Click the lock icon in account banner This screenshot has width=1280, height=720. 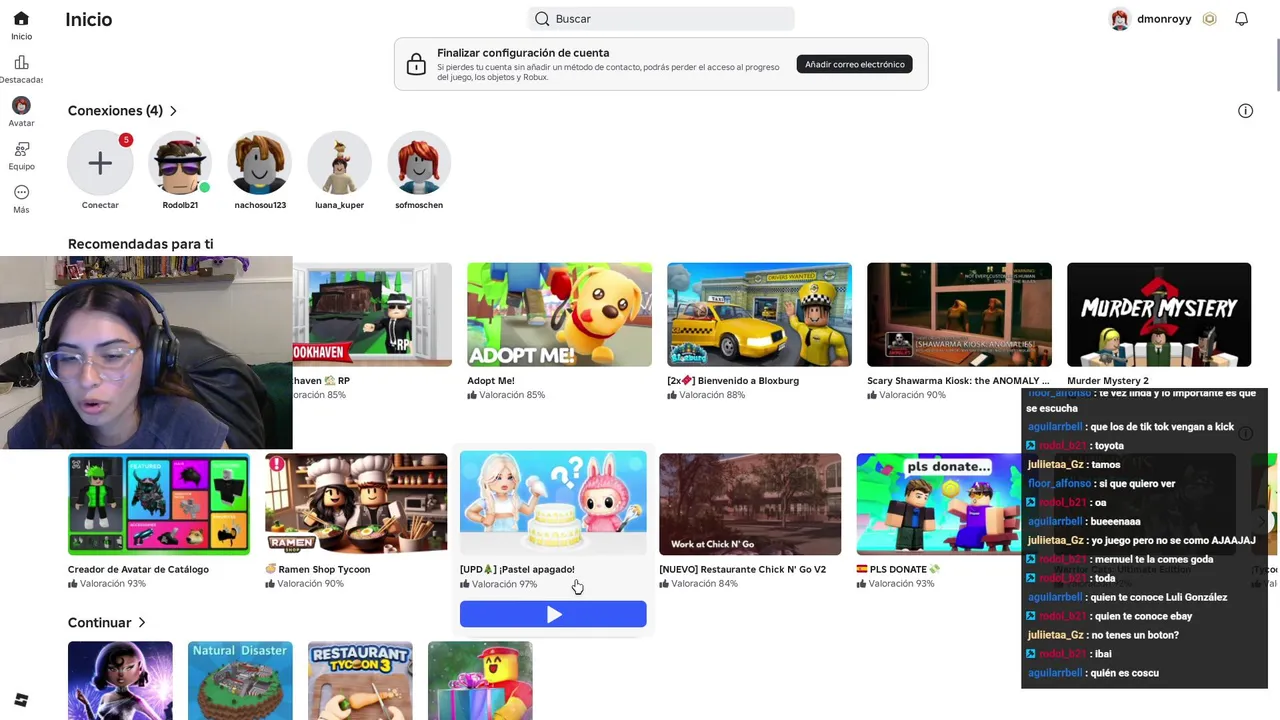416,65
